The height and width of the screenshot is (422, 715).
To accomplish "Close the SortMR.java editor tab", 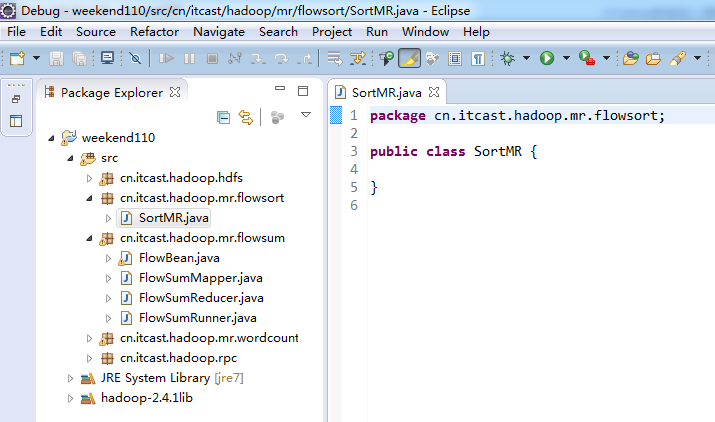I will [x=434, y=92].
